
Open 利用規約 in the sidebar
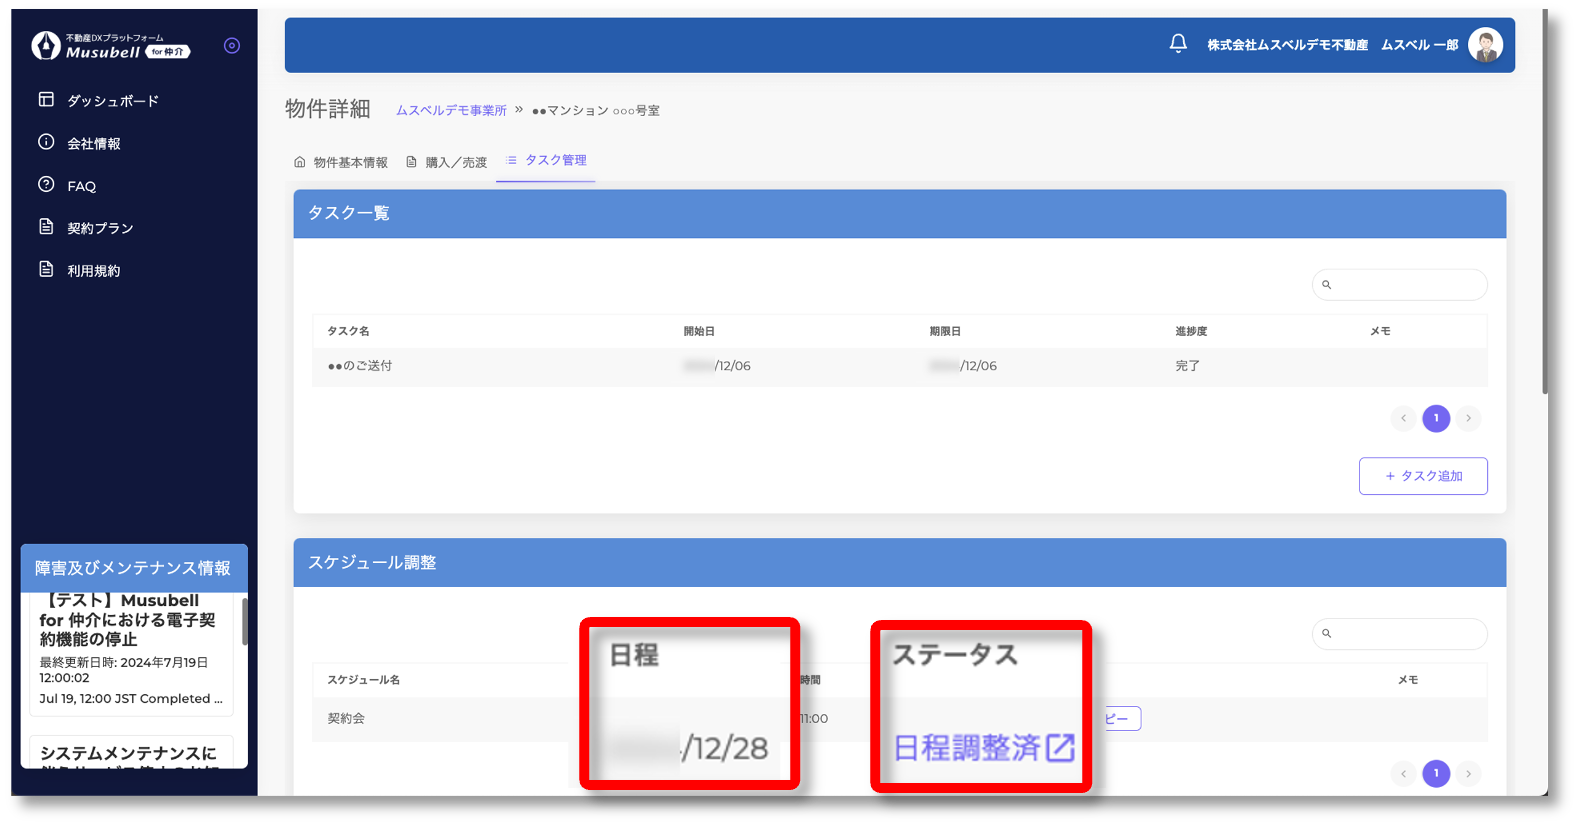coord(93,271)
